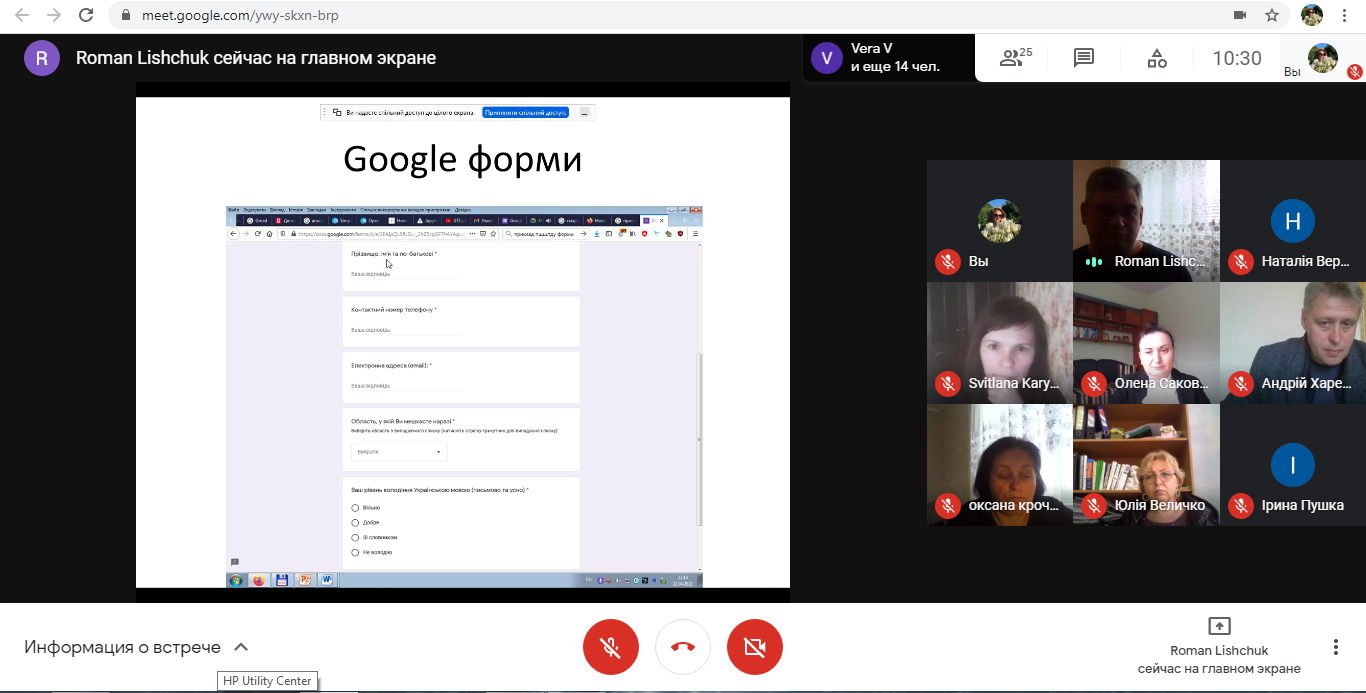This screenshot has width=1366, height=693.
Task: Click the purple V avatar for Vera V
Action: [x=826, y=58]
